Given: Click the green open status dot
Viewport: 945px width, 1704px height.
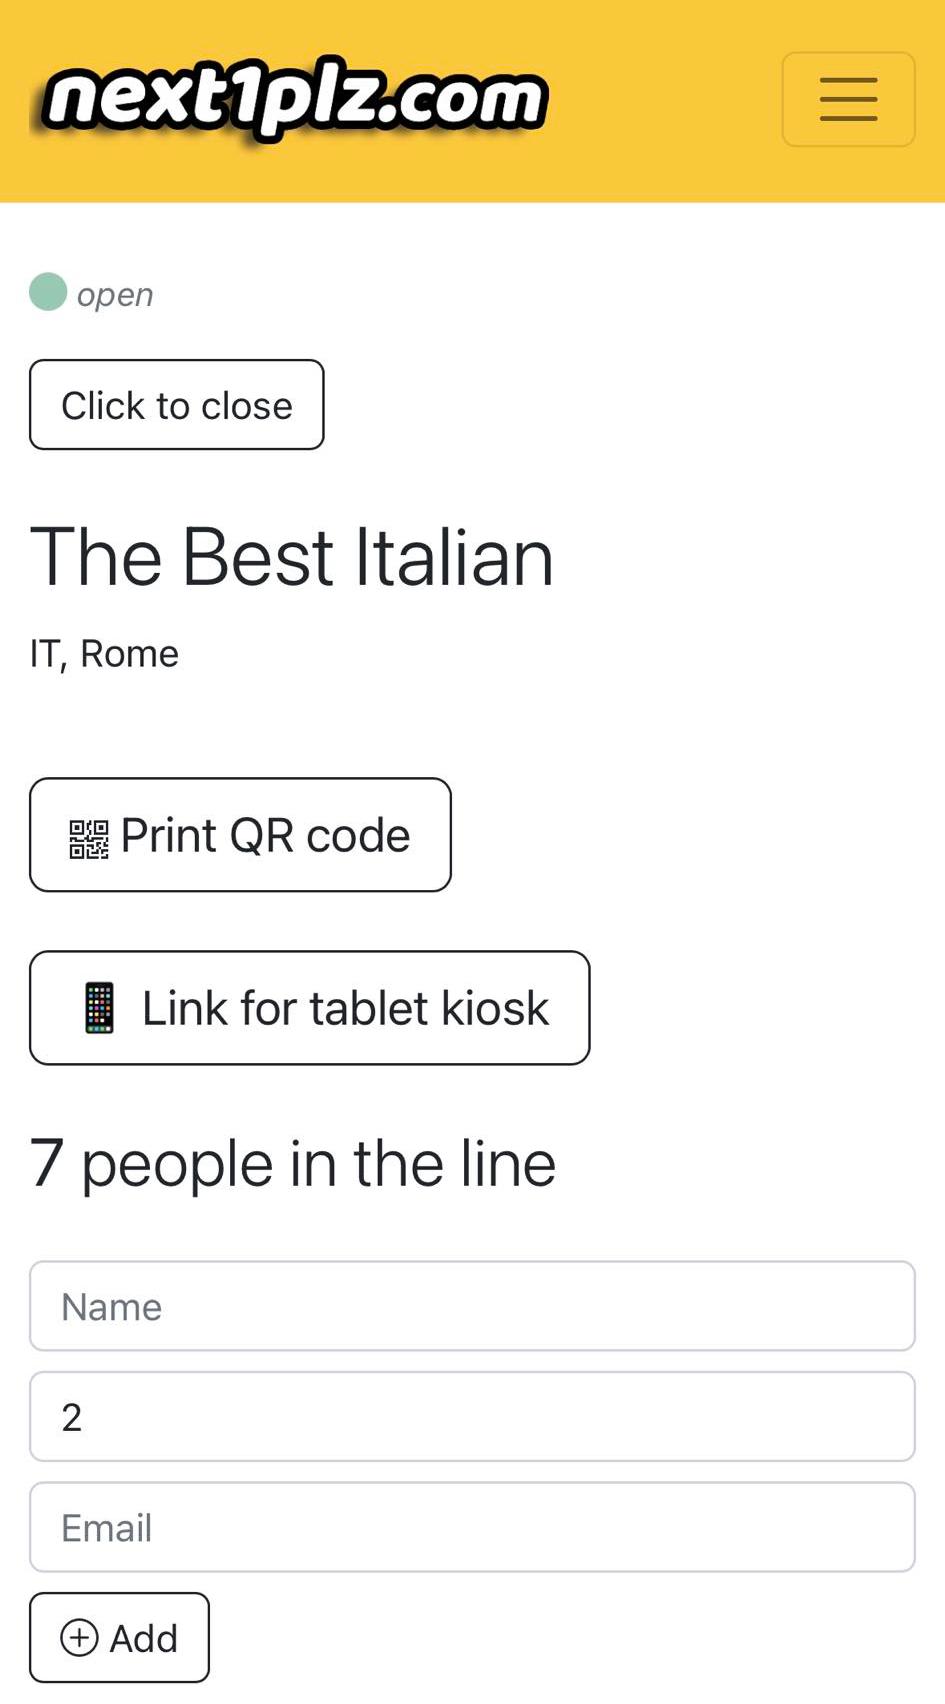Looking at the screenshot, I should click(x=48, y=292).
